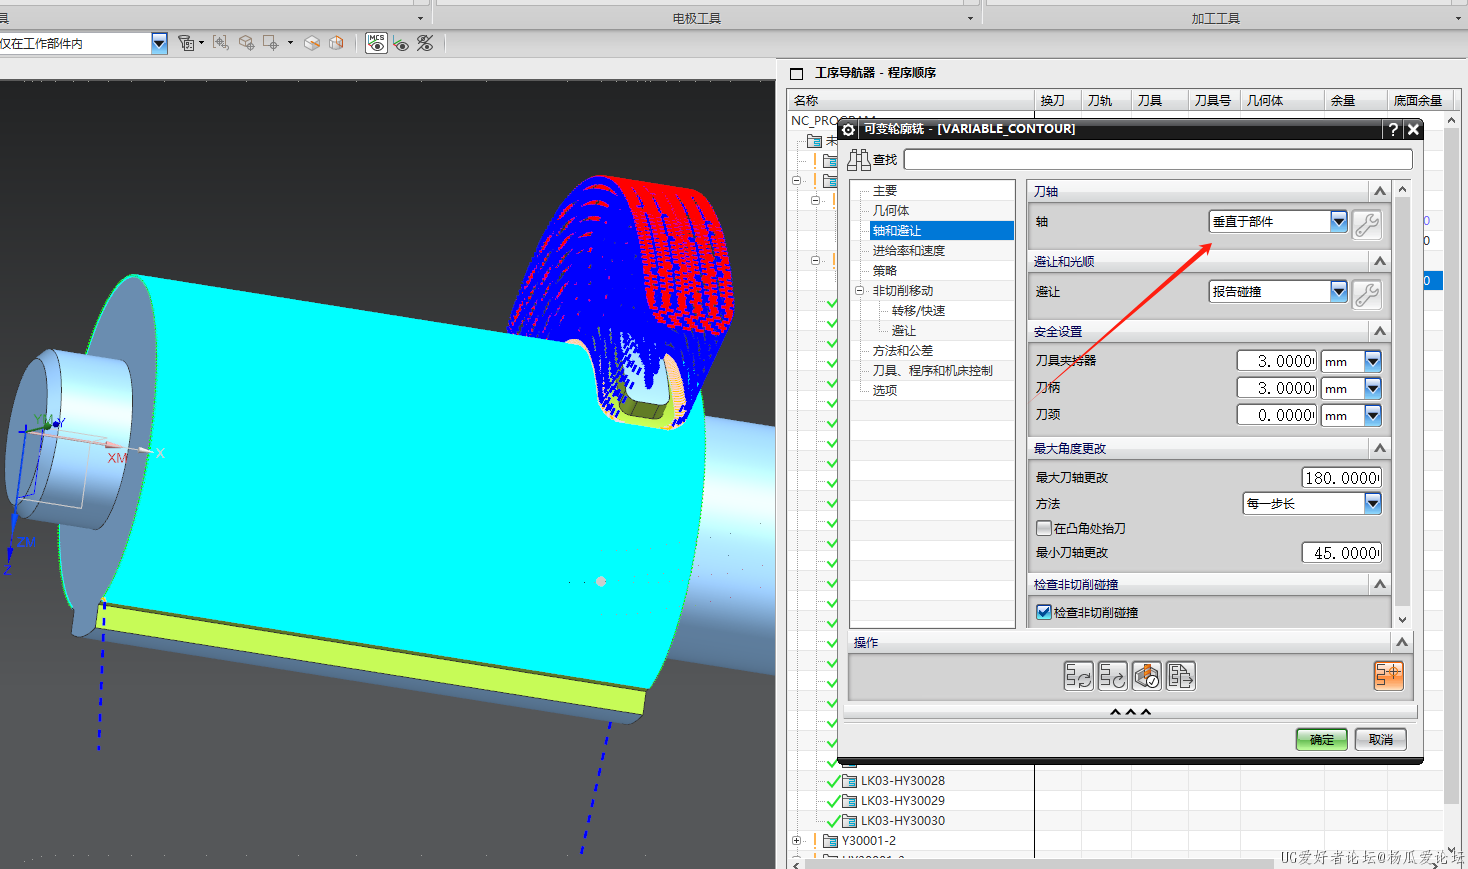The width and height of the screenshot is (1468, 869).
Task: Click wrench edit icon next to avoidance setting
Action: click(1367, 294)
